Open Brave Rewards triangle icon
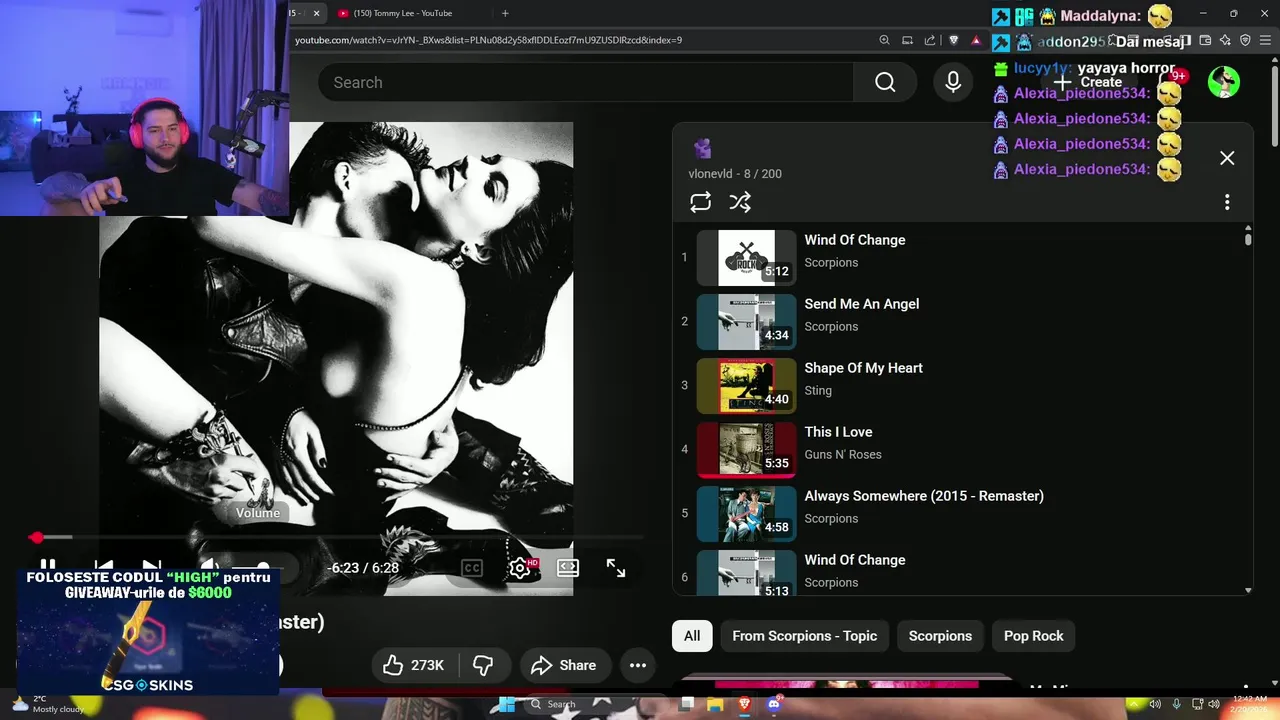Viewport: 1280px width, 720px height. point(976,40)
